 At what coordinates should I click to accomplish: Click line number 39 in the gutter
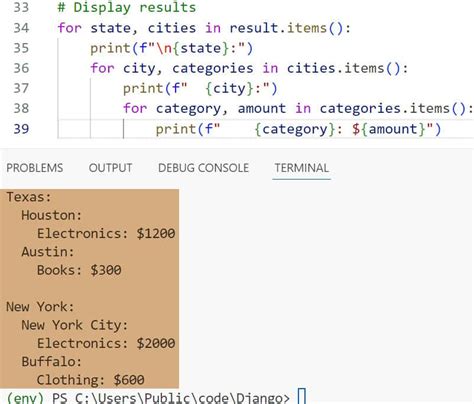(x=21, y=129)
